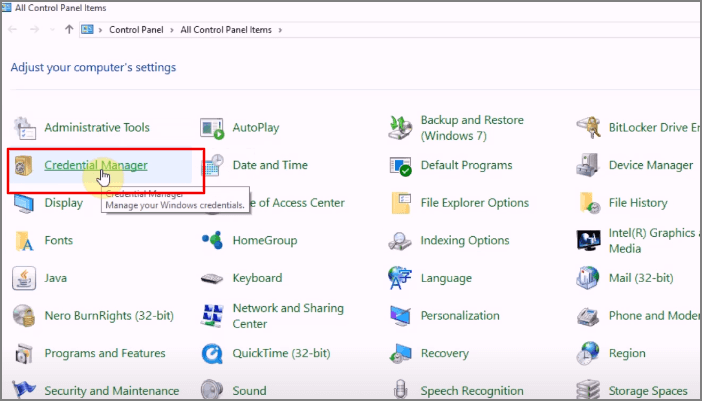Click the Backup and Restore icon

pyautogui.click(x=401, y=128)
